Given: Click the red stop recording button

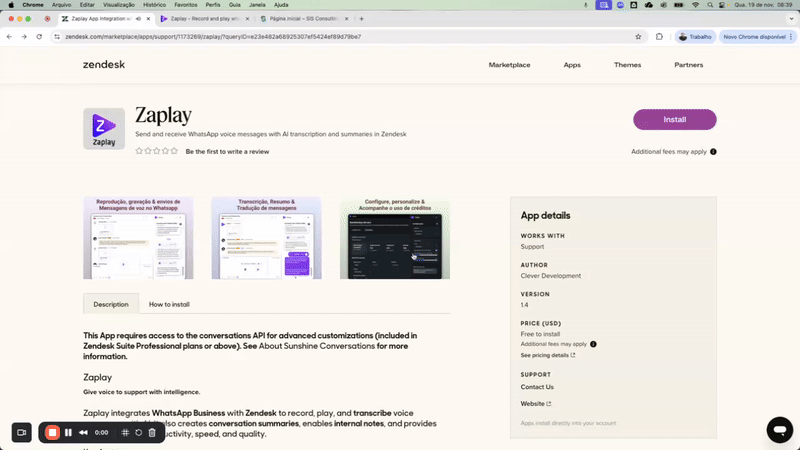Looking at the screenshot, I should (x=53, y=432).
